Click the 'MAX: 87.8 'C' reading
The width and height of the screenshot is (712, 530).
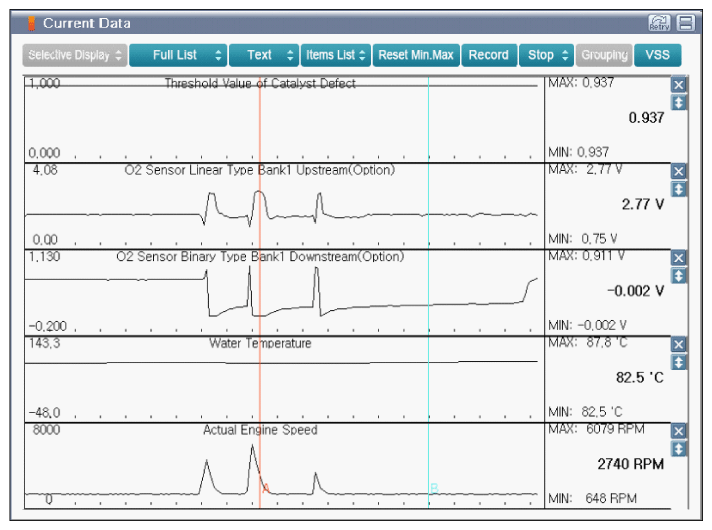tap(588, 342)
